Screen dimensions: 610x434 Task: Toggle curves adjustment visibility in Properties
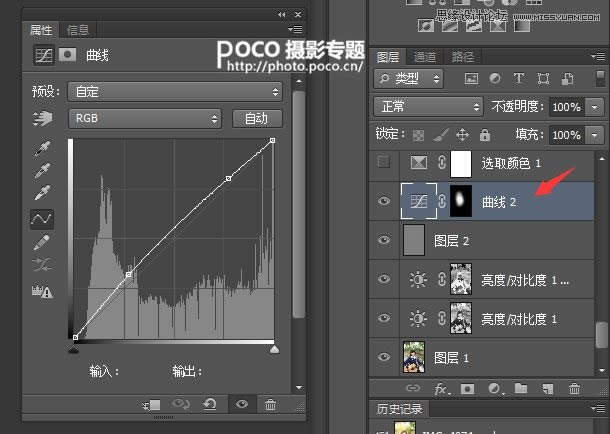click(x=242, y=404)
